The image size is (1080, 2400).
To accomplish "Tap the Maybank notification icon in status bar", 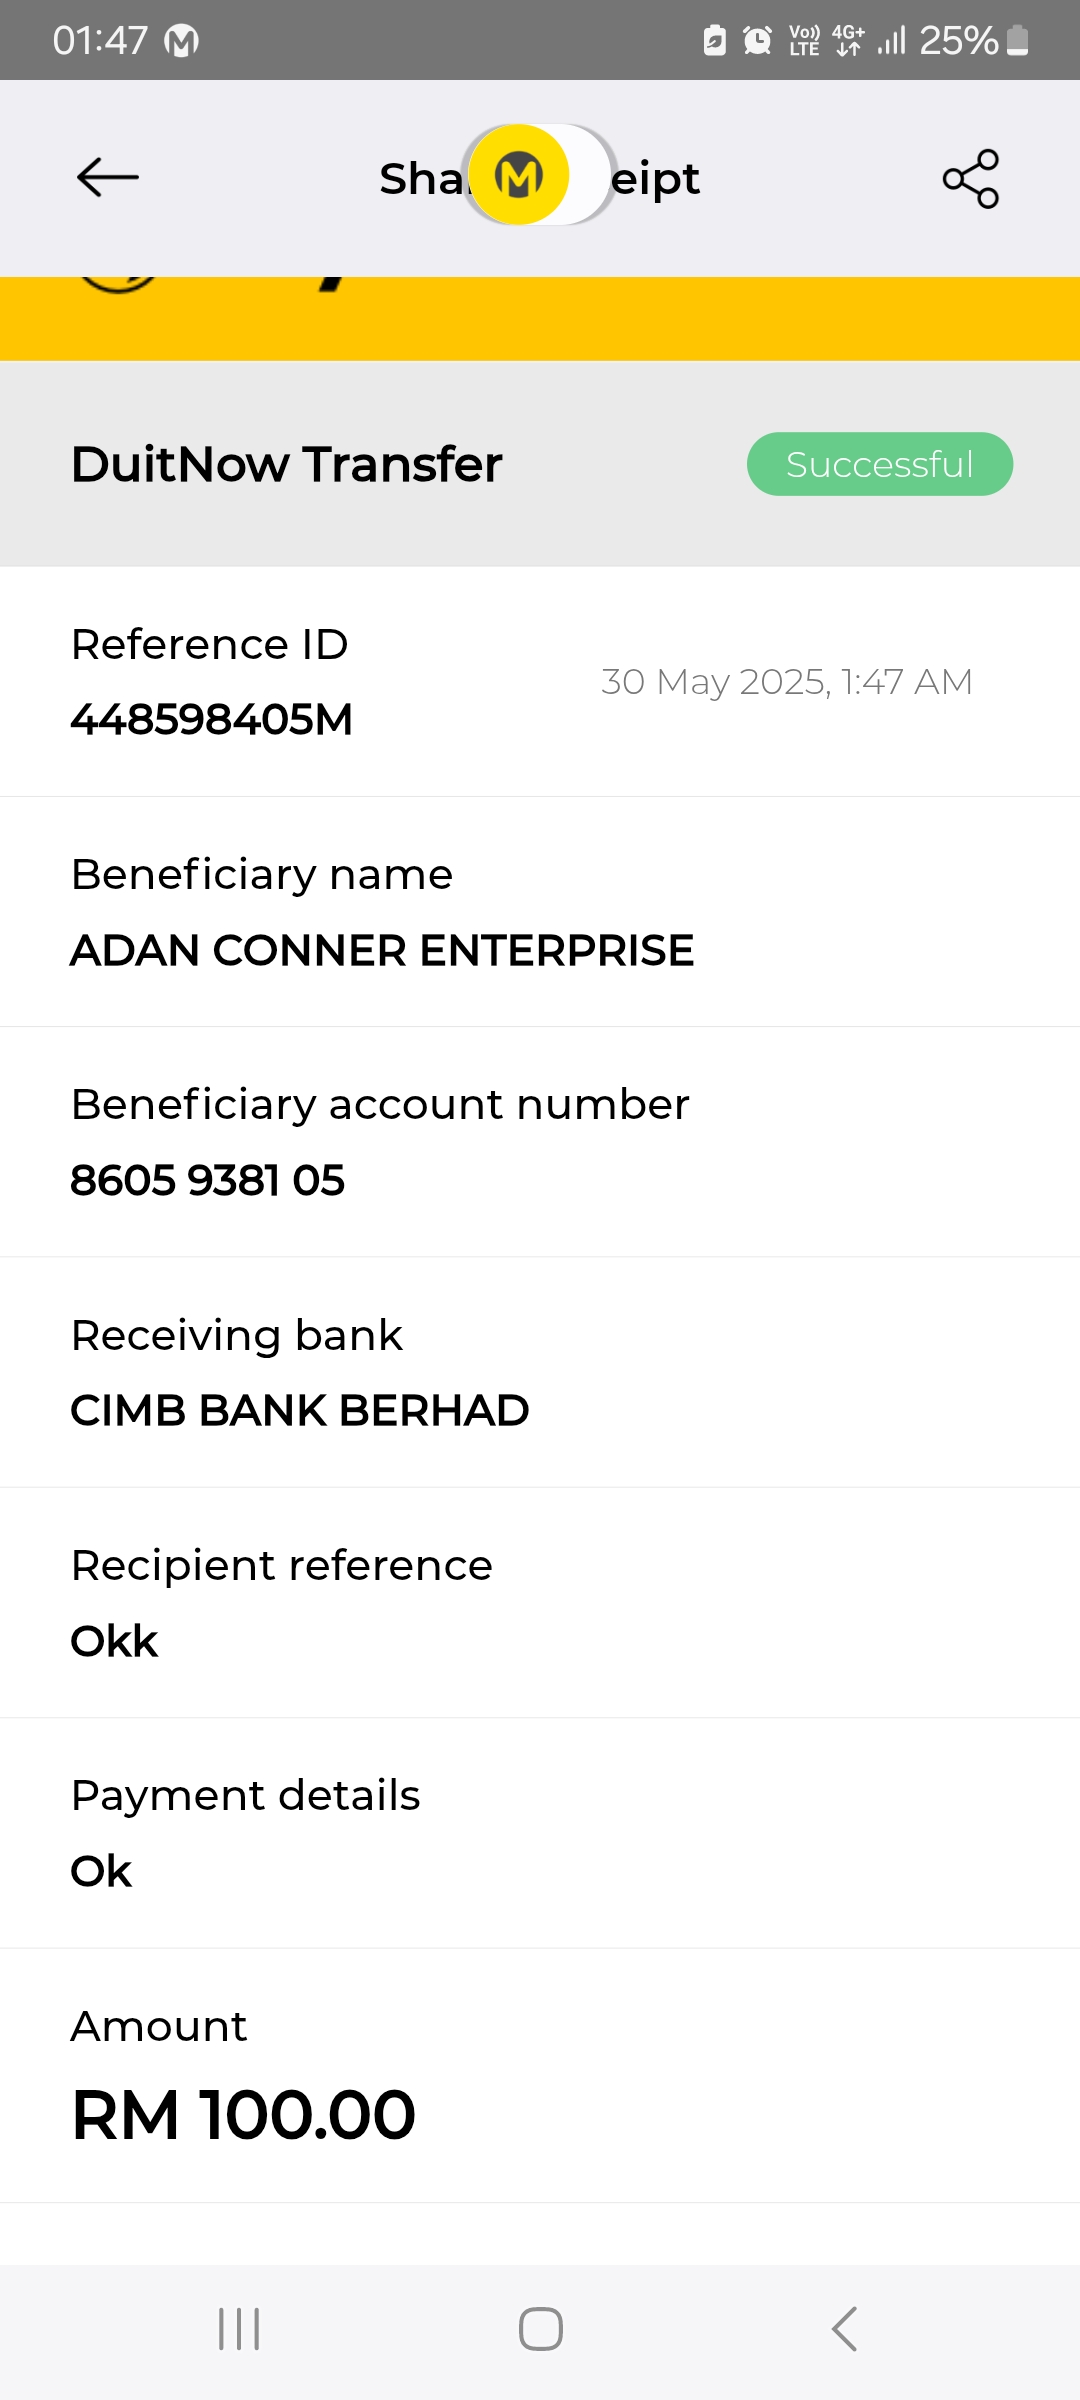I will tap(181, 41).
